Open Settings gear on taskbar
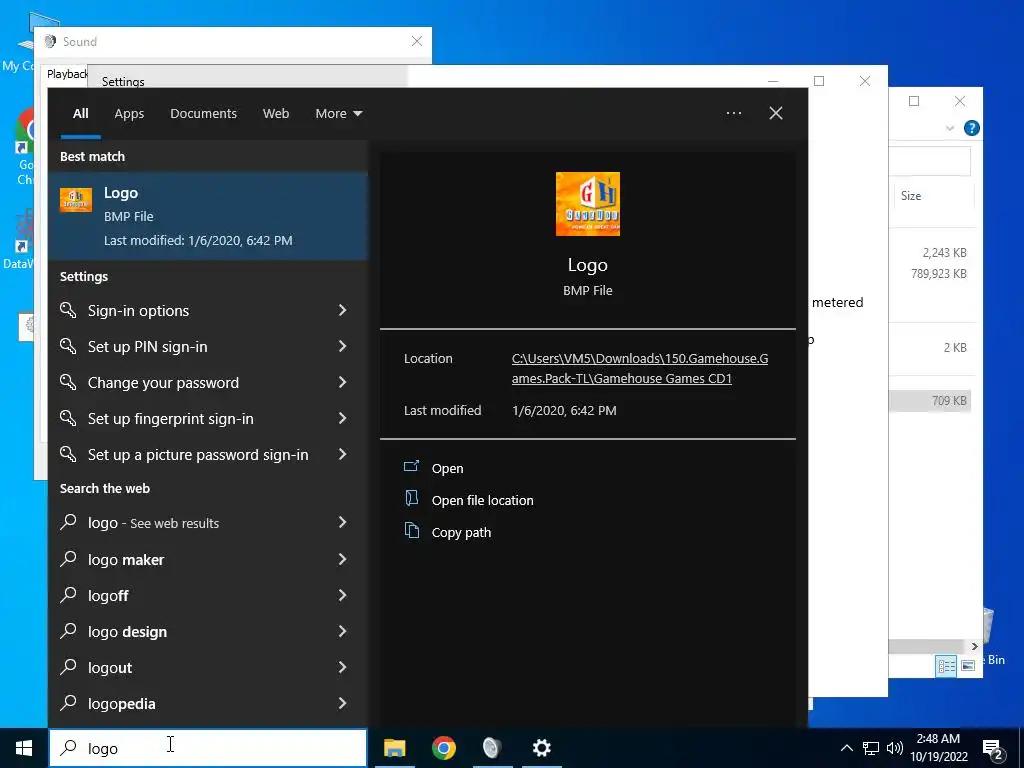The image size is (1024, 768). pos(541,748)
